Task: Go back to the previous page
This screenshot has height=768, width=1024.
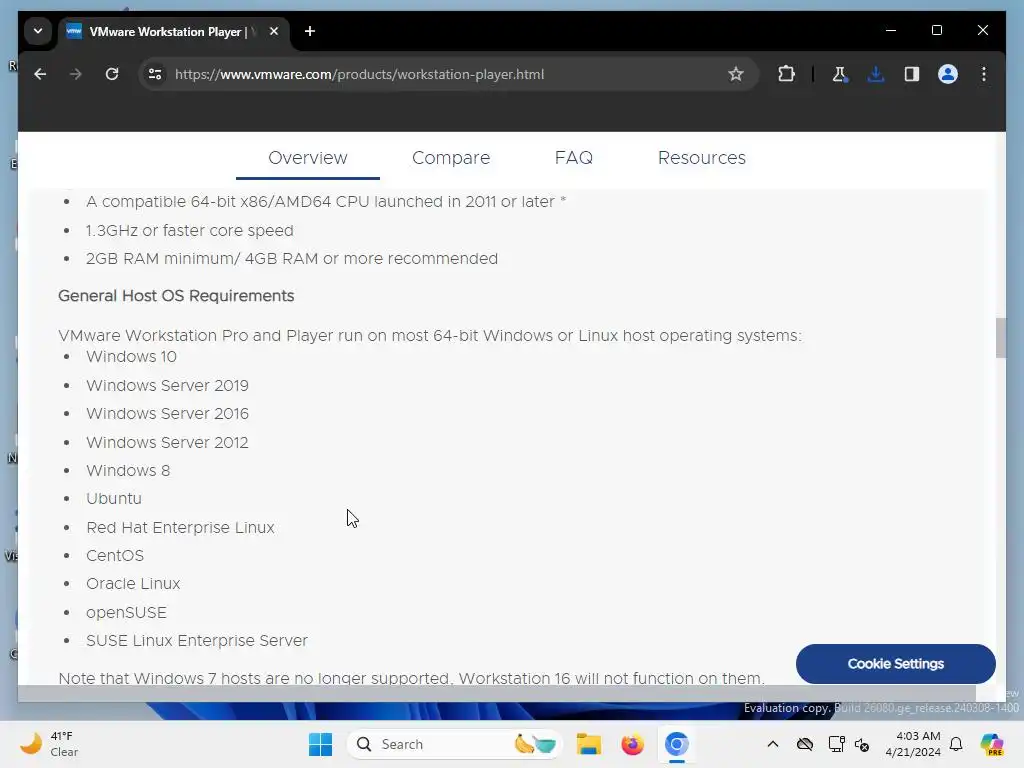Action: [x=40, y=74]
